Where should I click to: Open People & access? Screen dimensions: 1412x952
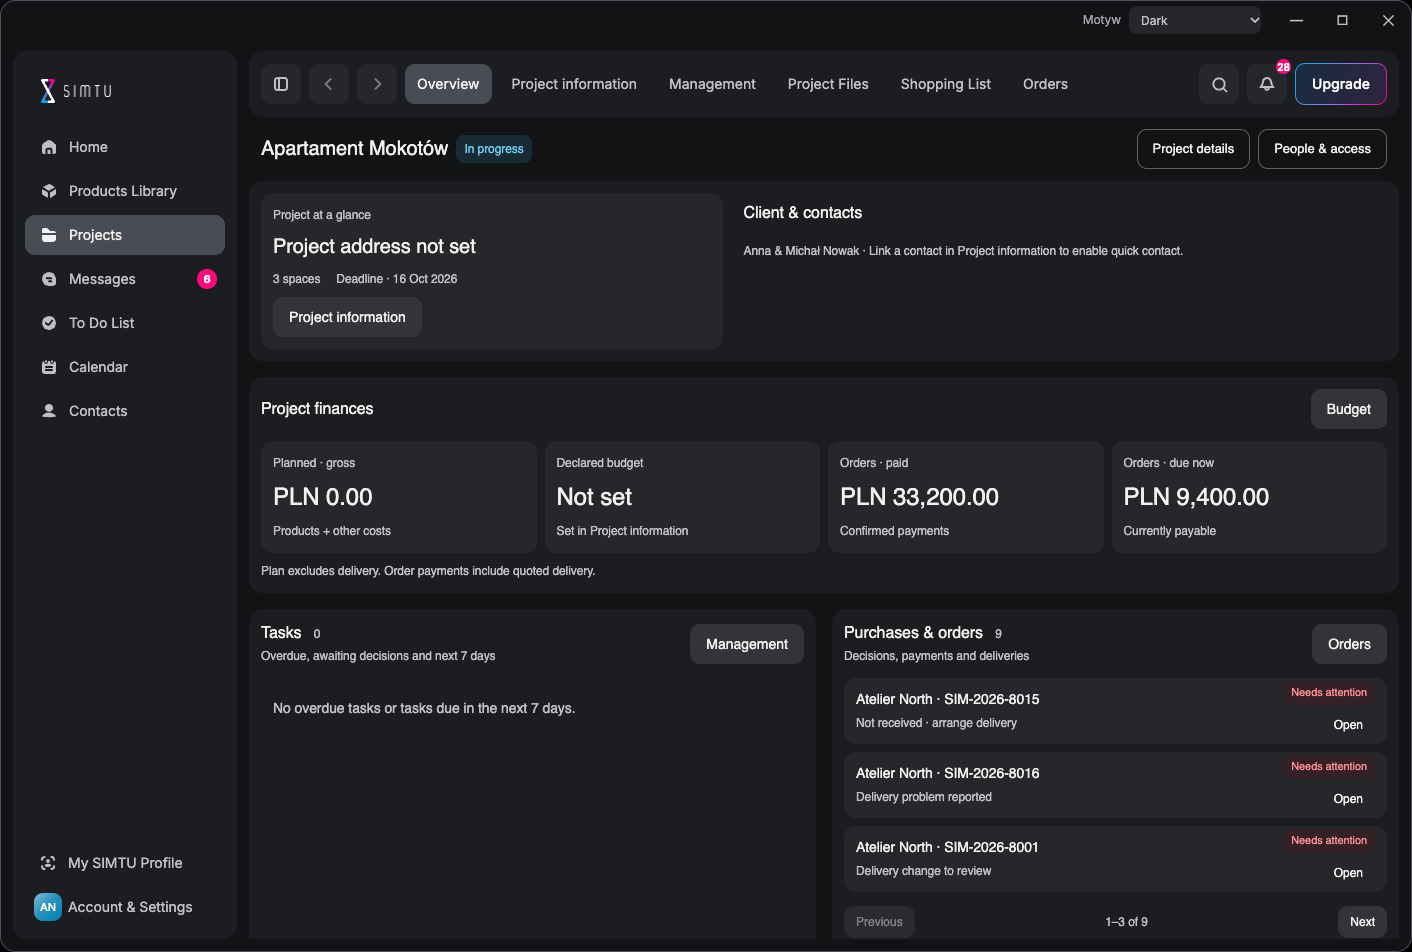pos(1322,149)
